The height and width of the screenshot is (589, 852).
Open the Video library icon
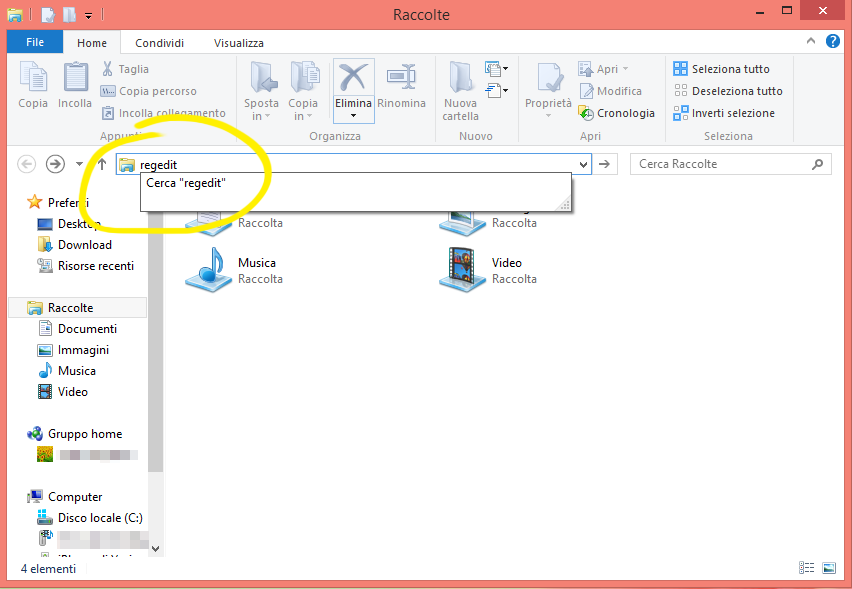(x=462, y=270)
